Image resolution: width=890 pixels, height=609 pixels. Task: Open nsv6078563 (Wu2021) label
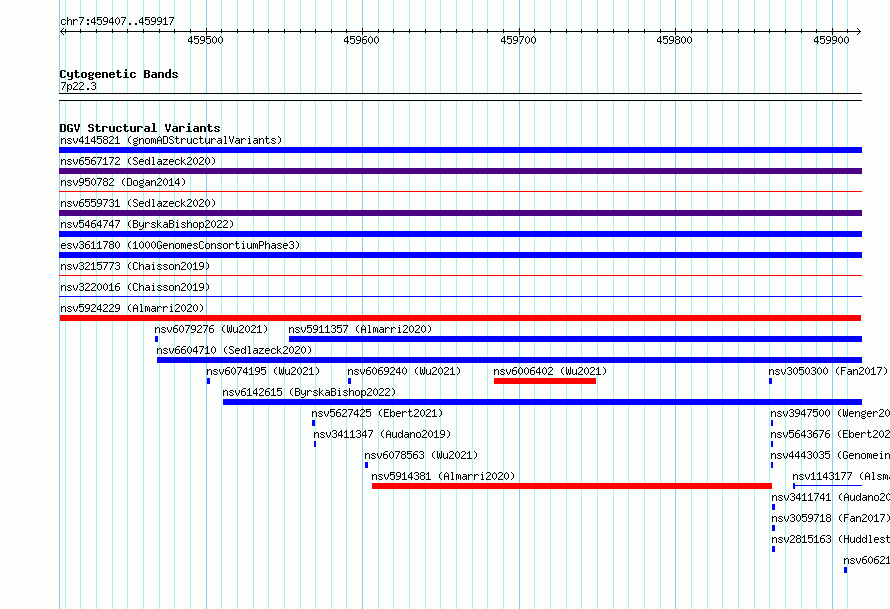[x=421, y=455]
